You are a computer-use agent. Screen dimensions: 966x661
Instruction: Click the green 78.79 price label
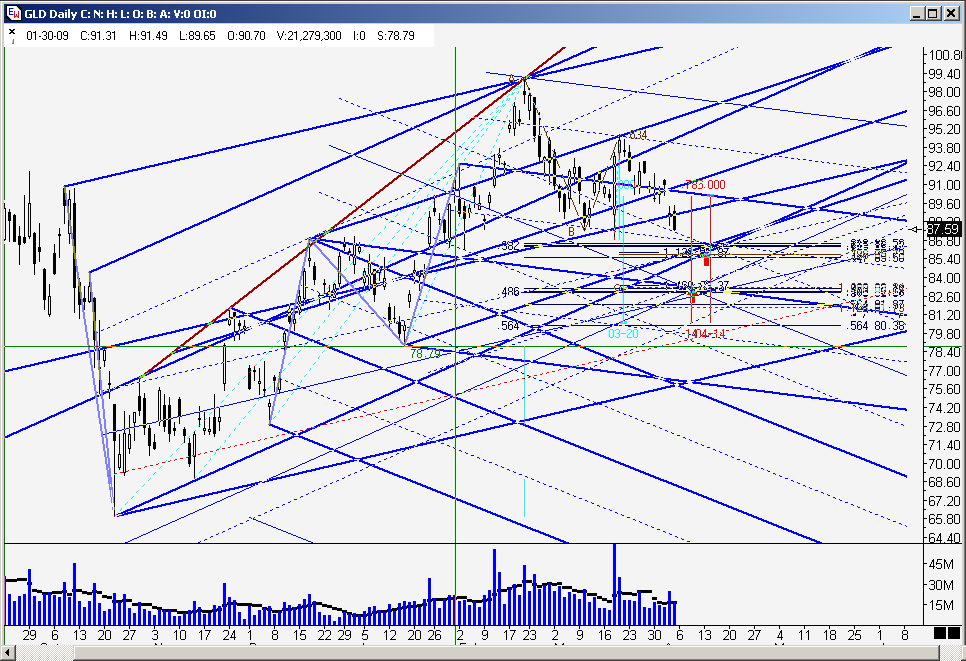point(425,354)
